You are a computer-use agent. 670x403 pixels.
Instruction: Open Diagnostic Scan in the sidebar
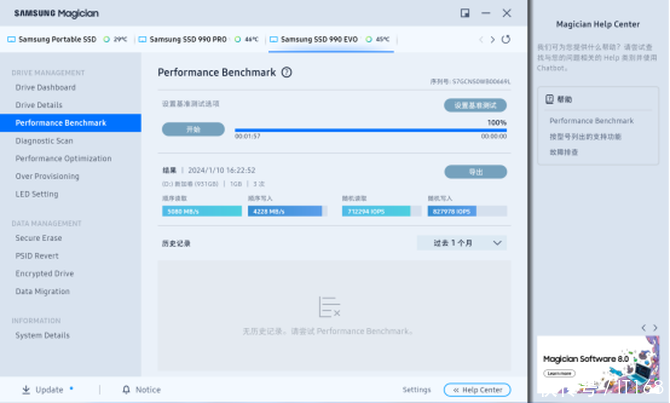point(44,141)
